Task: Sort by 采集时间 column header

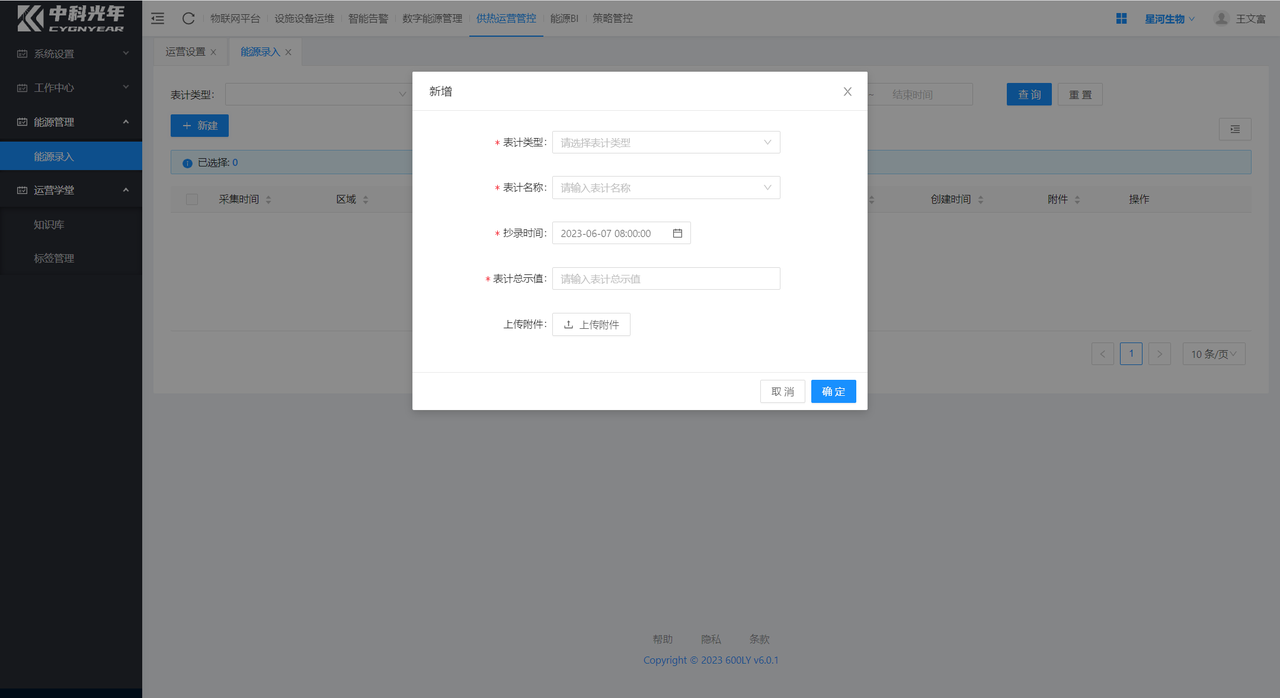Action: pos(240,199)
